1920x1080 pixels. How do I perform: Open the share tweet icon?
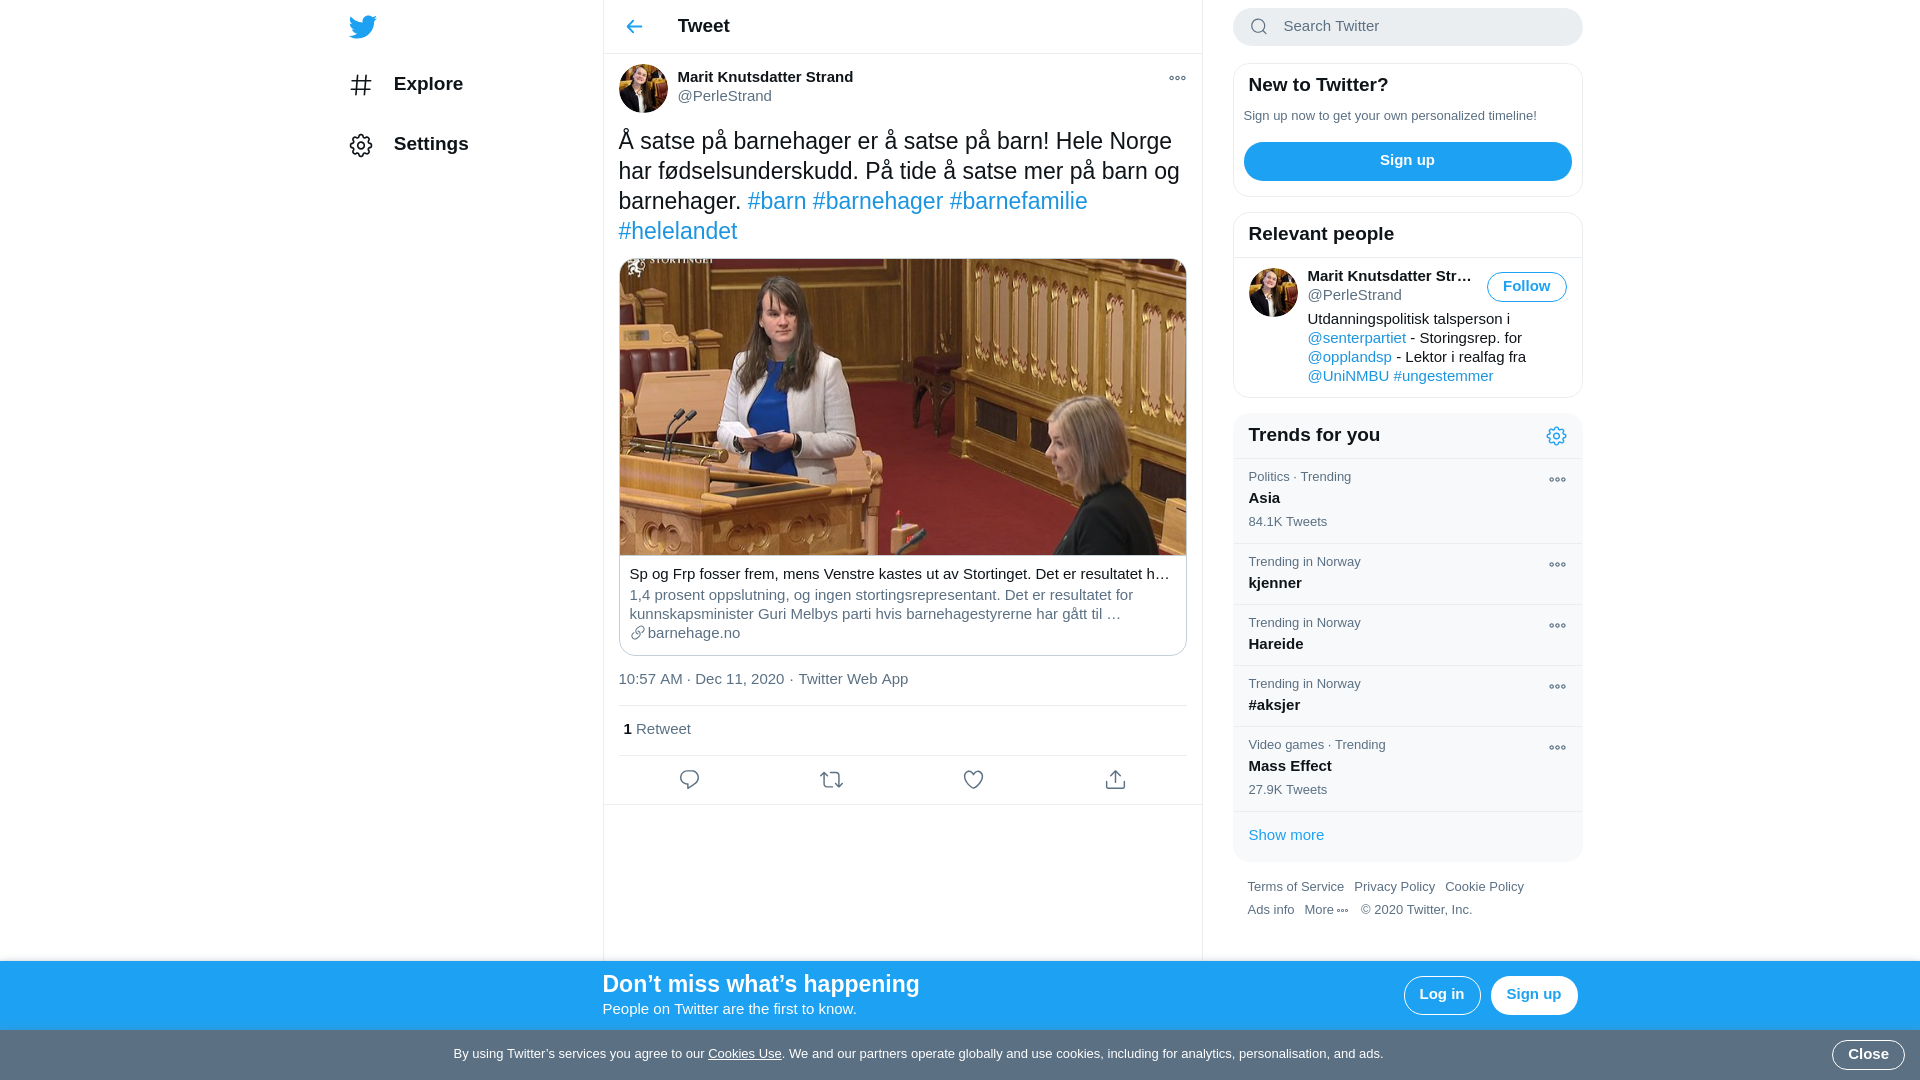coord(1115,780)
